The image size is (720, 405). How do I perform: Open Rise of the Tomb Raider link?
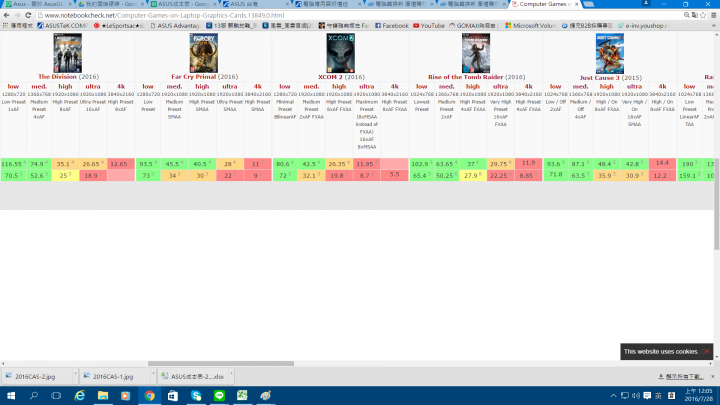[466, 77]
